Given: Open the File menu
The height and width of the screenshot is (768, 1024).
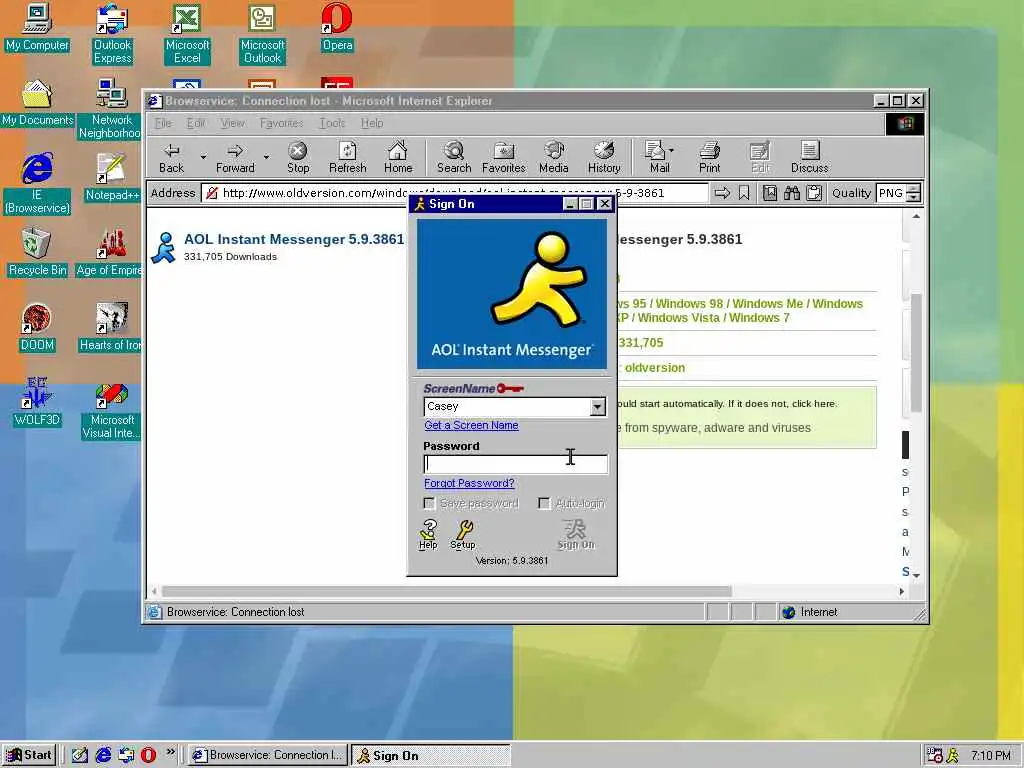Looking at the screenshot, I should point(163,123).
